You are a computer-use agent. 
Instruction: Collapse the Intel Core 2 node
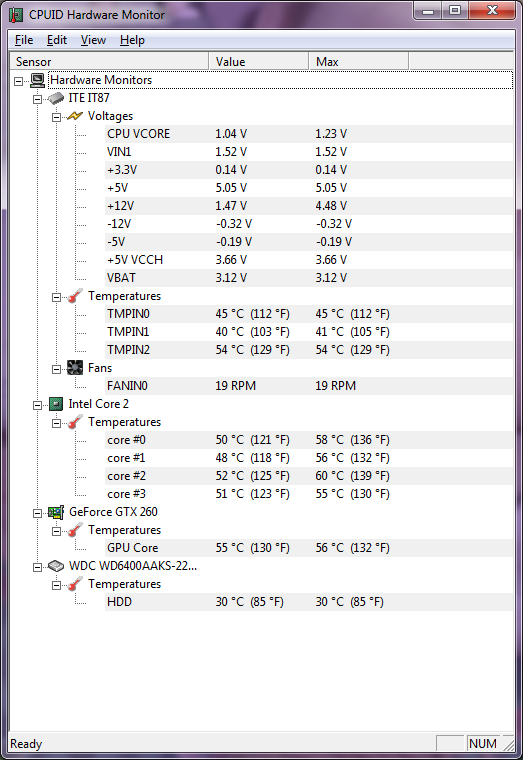click(x=38, y=405)
